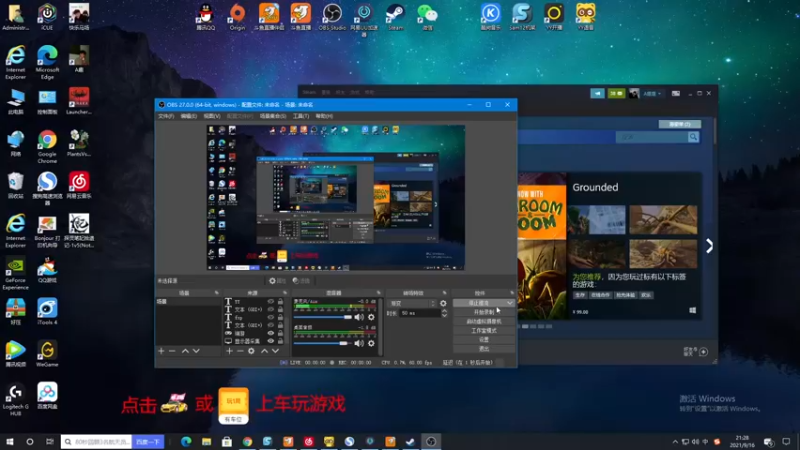Click Steam store search field
This screenshot has width=800, height=450.
(x=652, y=137)
